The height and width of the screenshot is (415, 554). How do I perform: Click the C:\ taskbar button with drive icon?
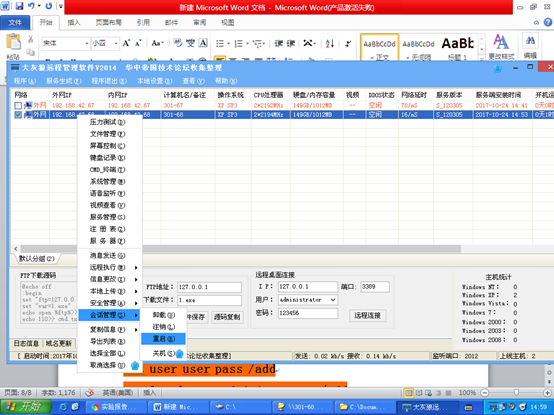[240, 407]
